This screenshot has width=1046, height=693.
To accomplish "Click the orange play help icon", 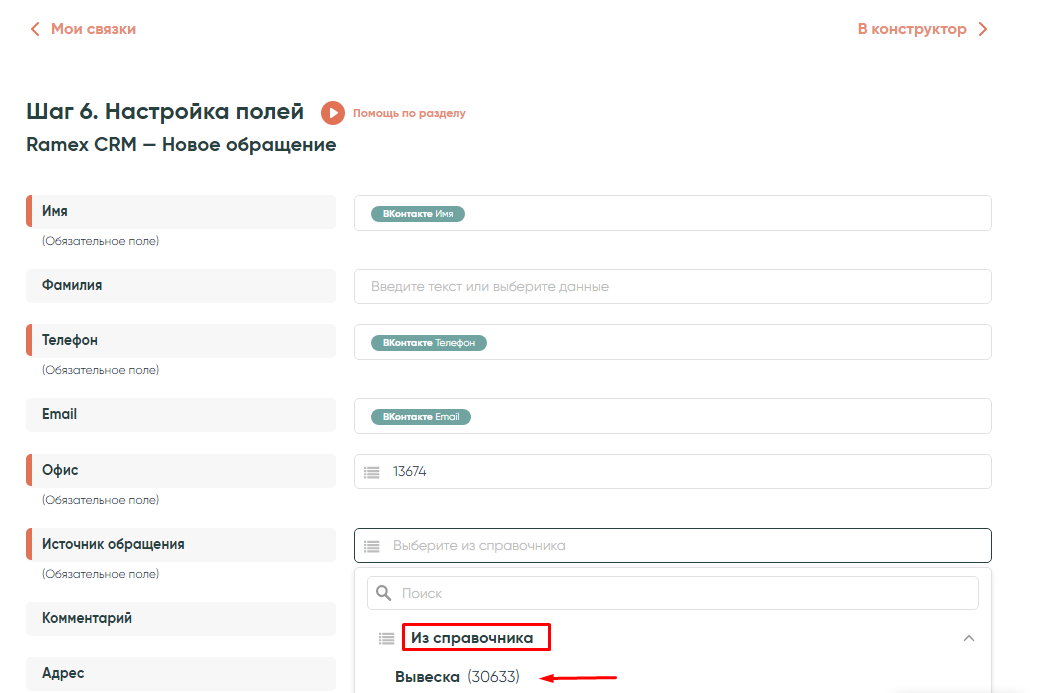I will point(333,113).
